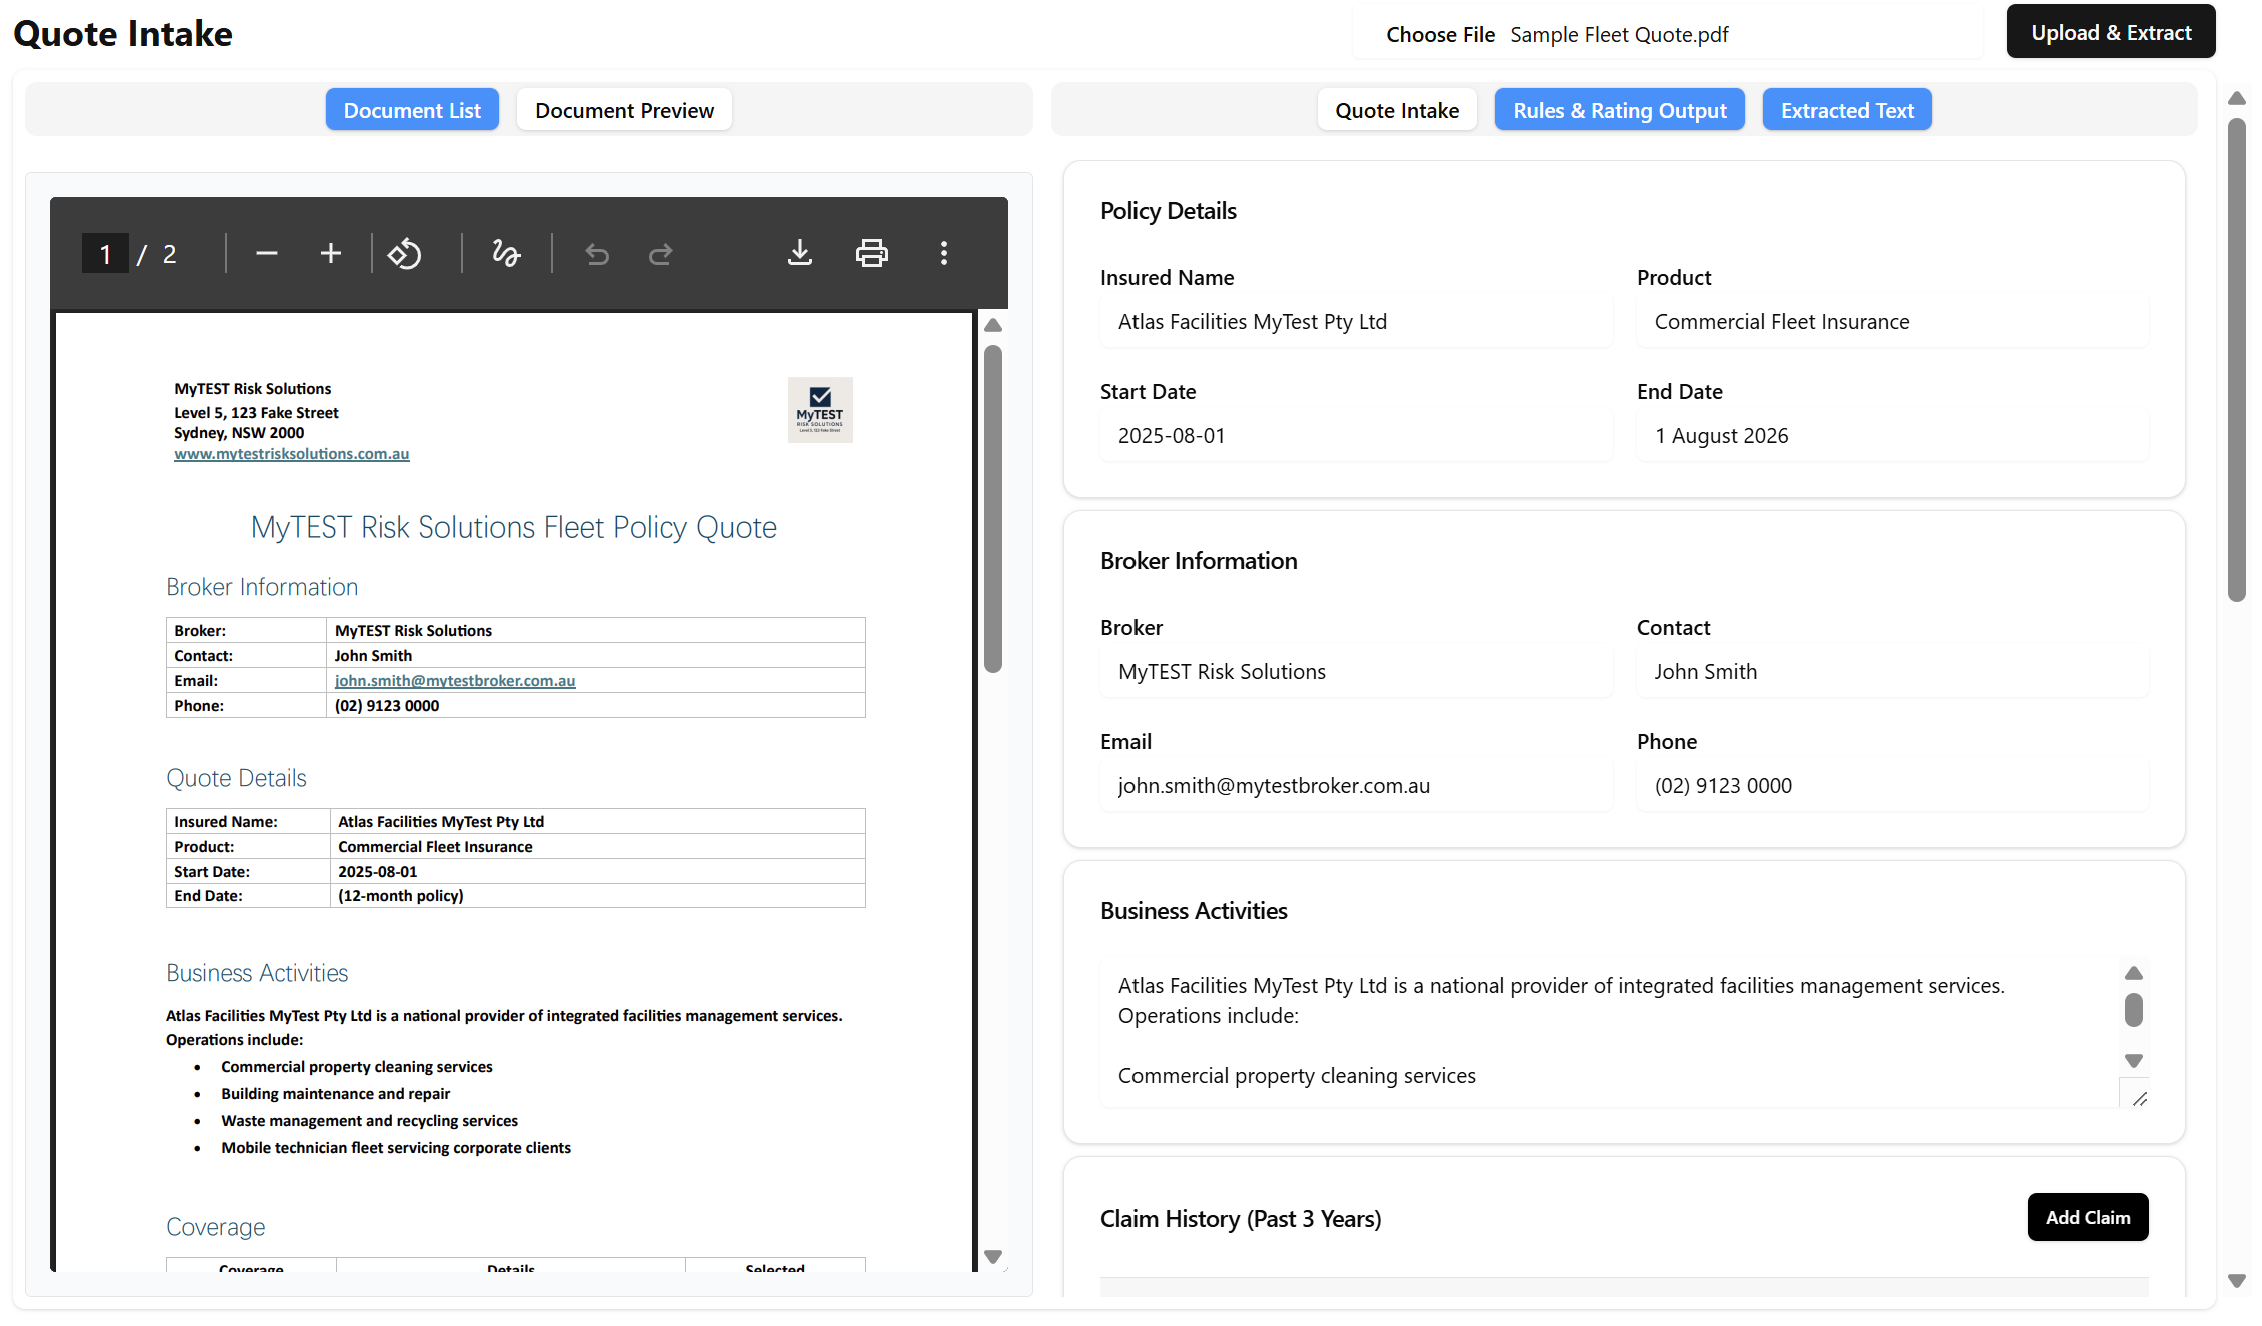Click the PDF undo arrow

point(597,254)
